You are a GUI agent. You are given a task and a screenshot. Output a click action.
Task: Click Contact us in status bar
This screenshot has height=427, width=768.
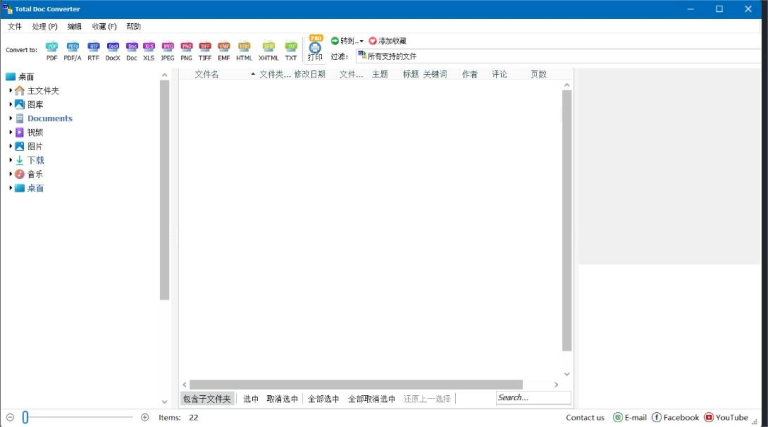tap(585, 418)
